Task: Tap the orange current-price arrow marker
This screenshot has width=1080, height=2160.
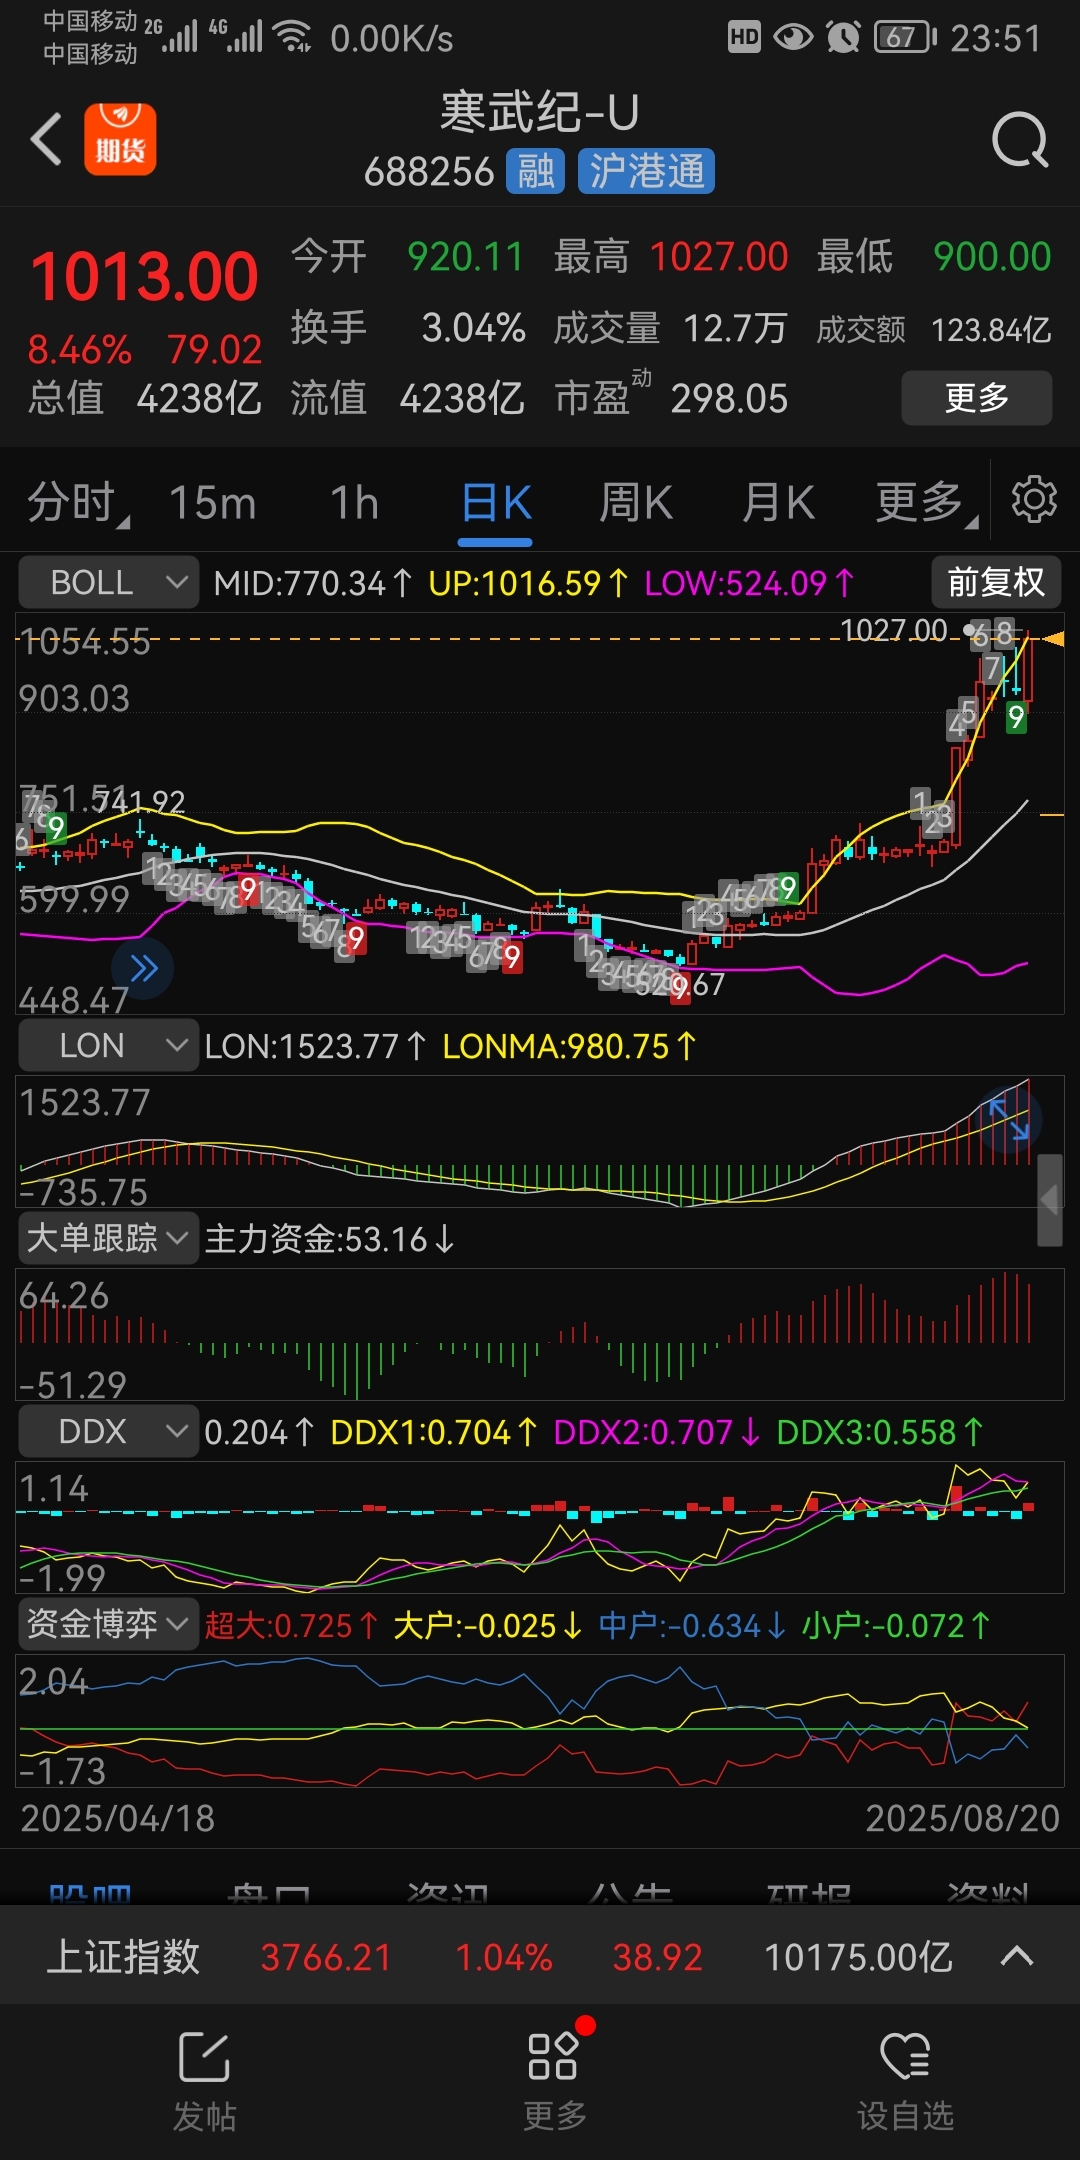Action: pos(1052,638)
